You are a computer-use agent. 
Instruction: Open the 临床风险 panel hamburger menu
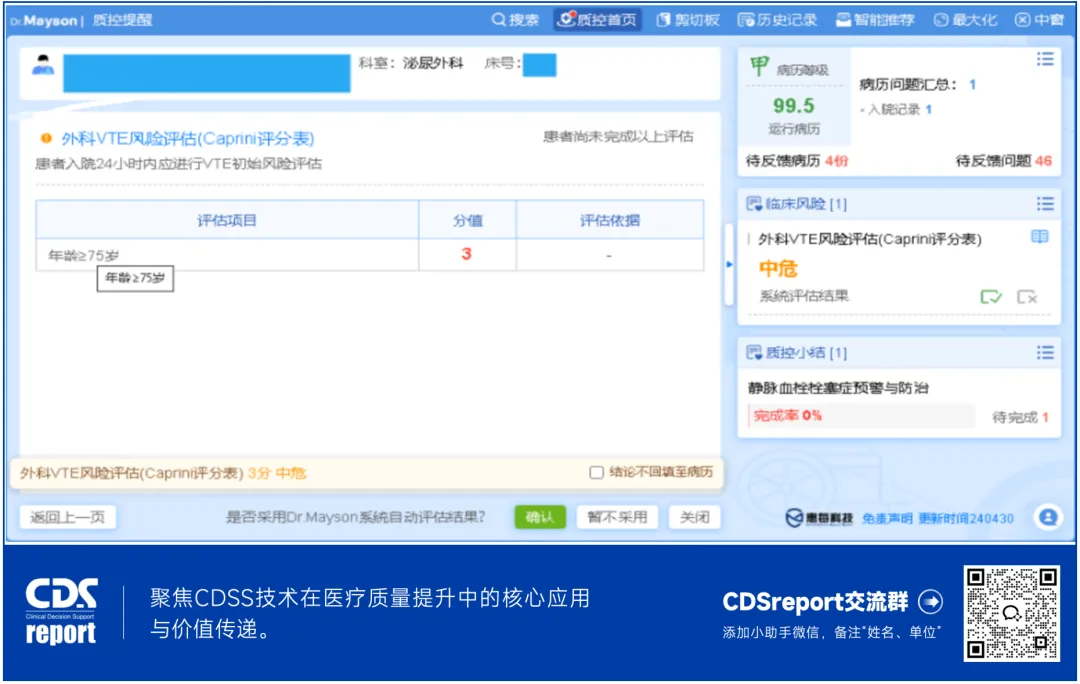(x=1046, y=204)
